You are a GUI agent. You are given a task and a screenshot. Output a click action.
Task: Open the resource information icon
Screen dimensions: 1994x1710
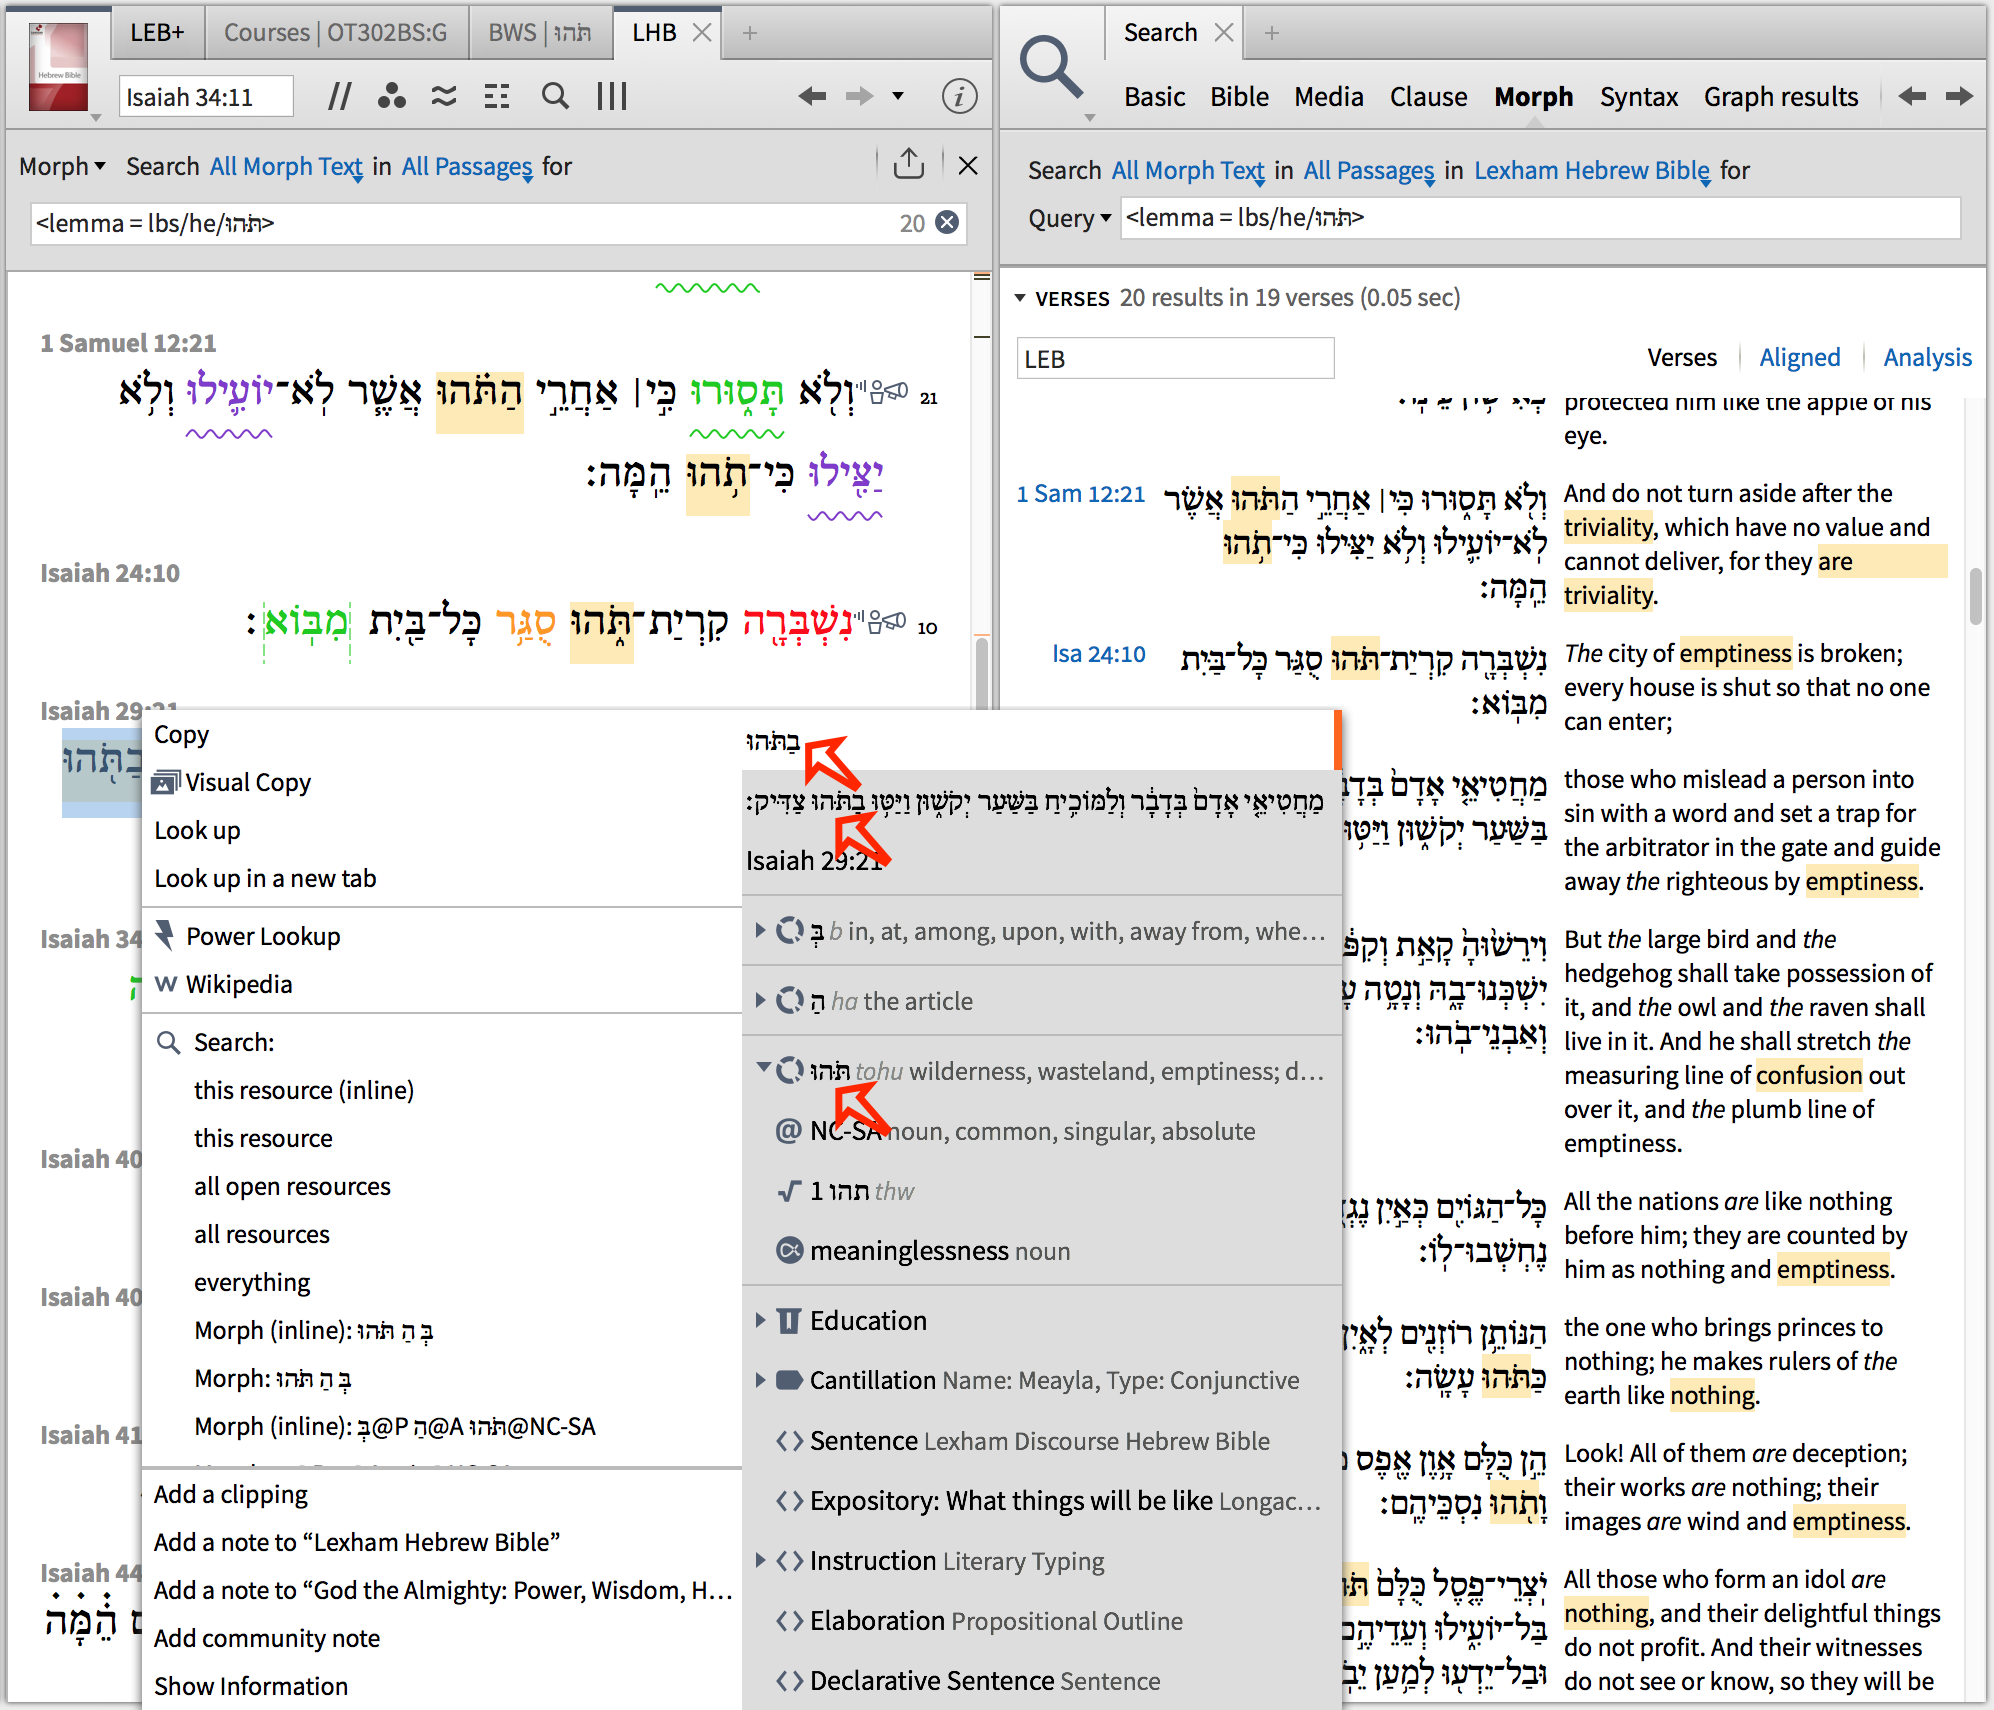point(958,97)
